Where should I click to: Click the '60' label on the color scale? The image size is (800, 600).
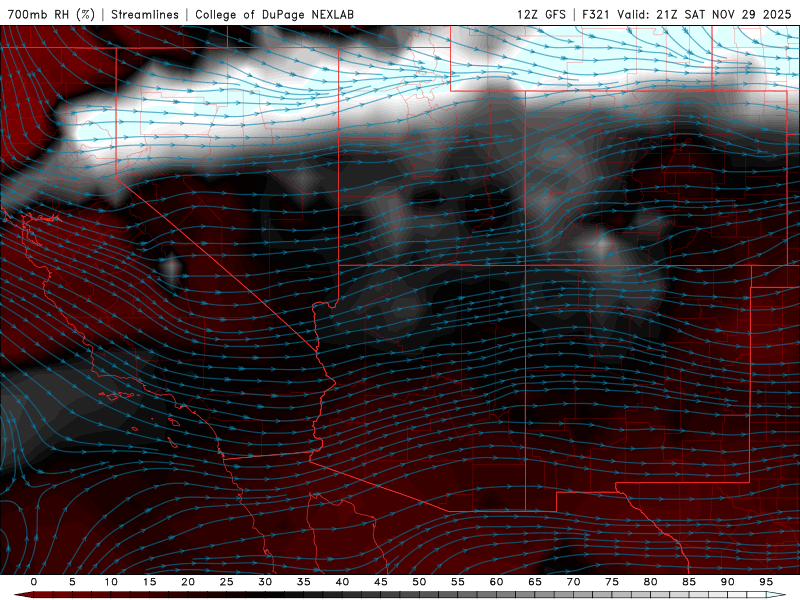(x=496, y=582)
